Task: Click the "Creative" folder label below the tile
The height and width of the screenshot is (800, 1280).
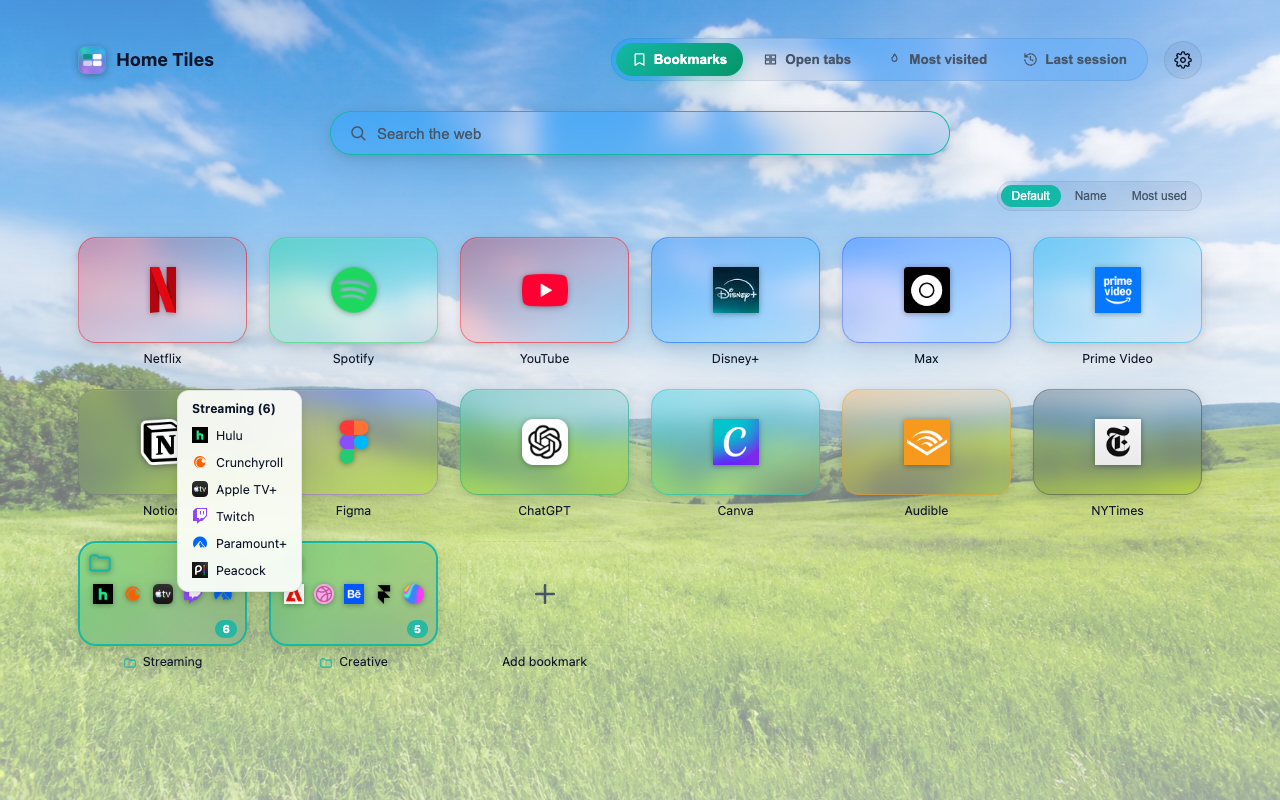Action: [x=363, y=662]
